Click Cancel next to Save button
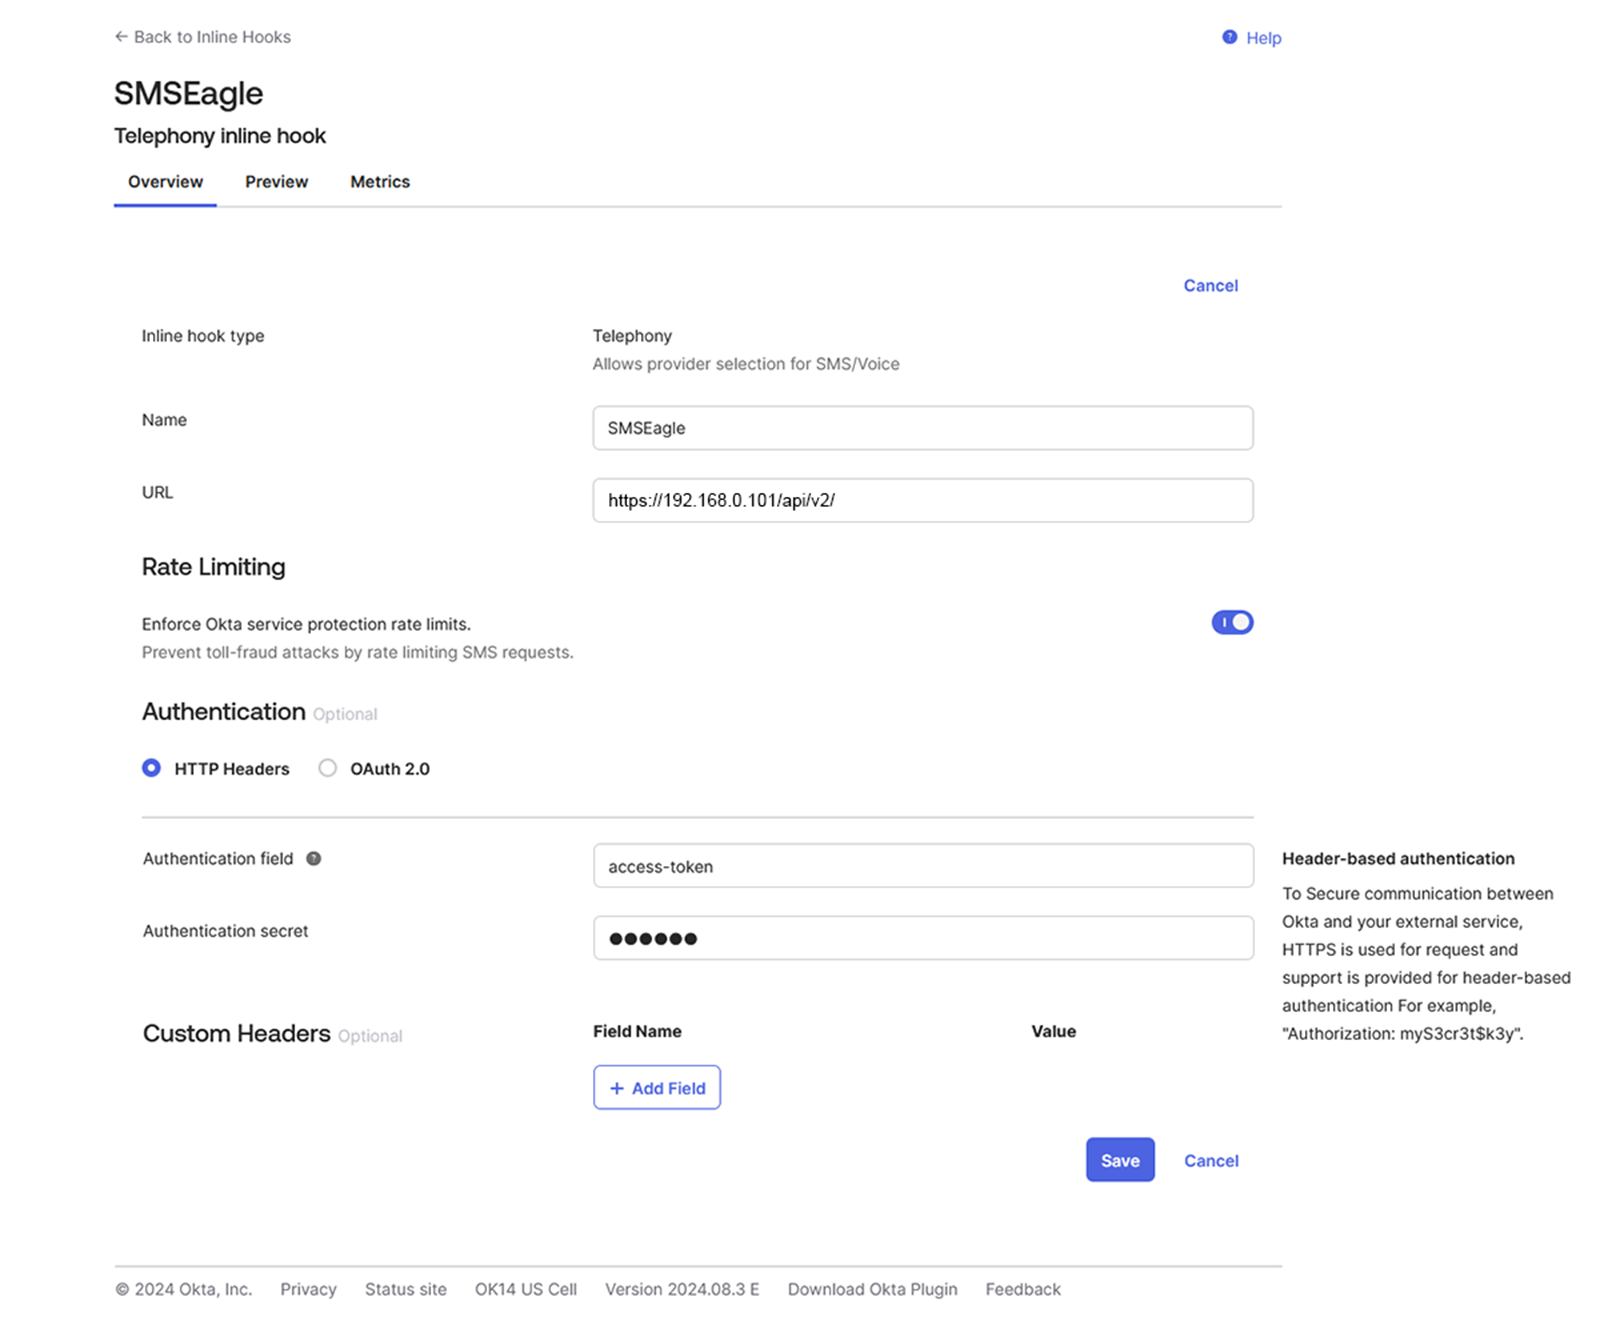This screenshot has width=1600, height=1333. click(1211, 1161)
